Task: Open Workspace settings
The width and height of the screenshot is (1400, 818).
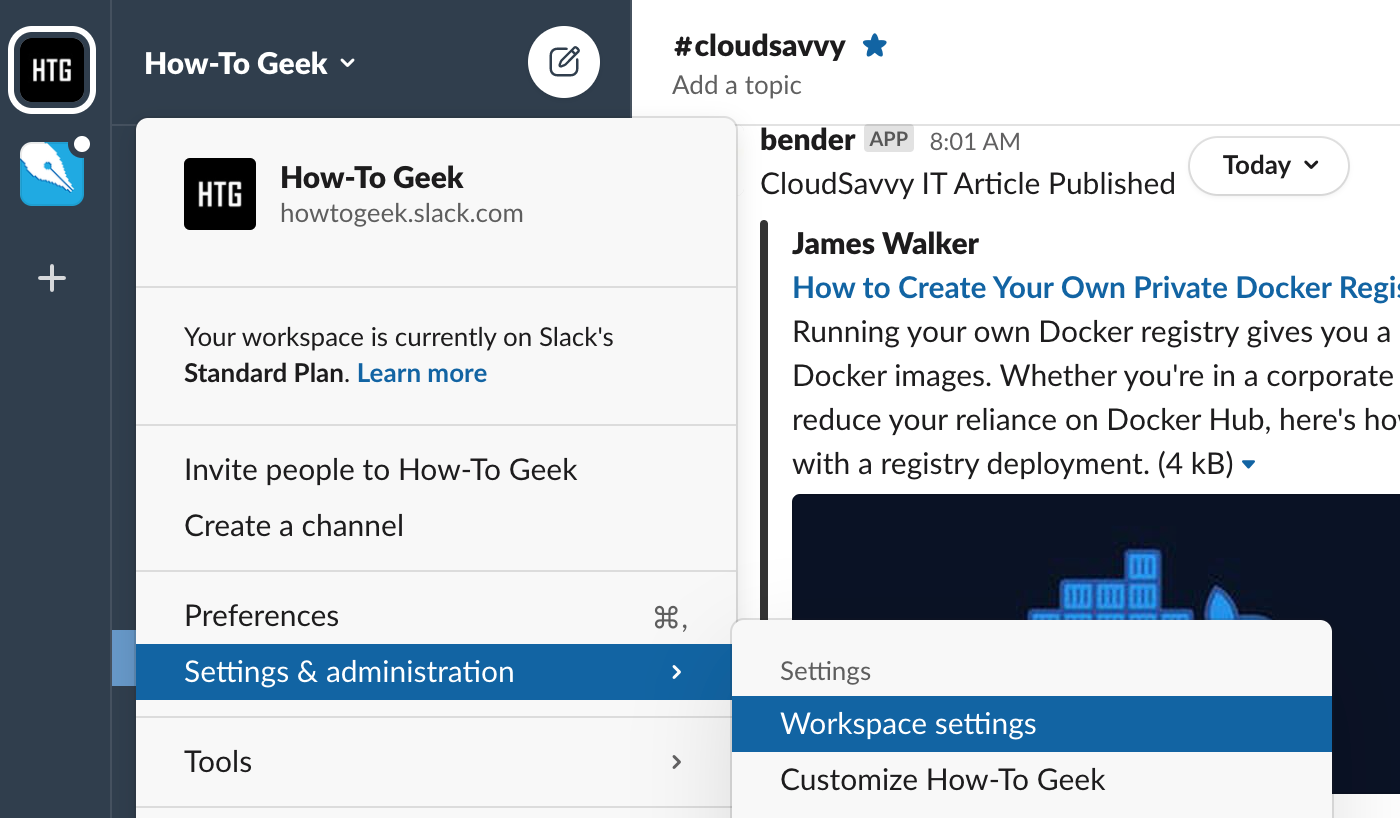Action: point(1032,724)
